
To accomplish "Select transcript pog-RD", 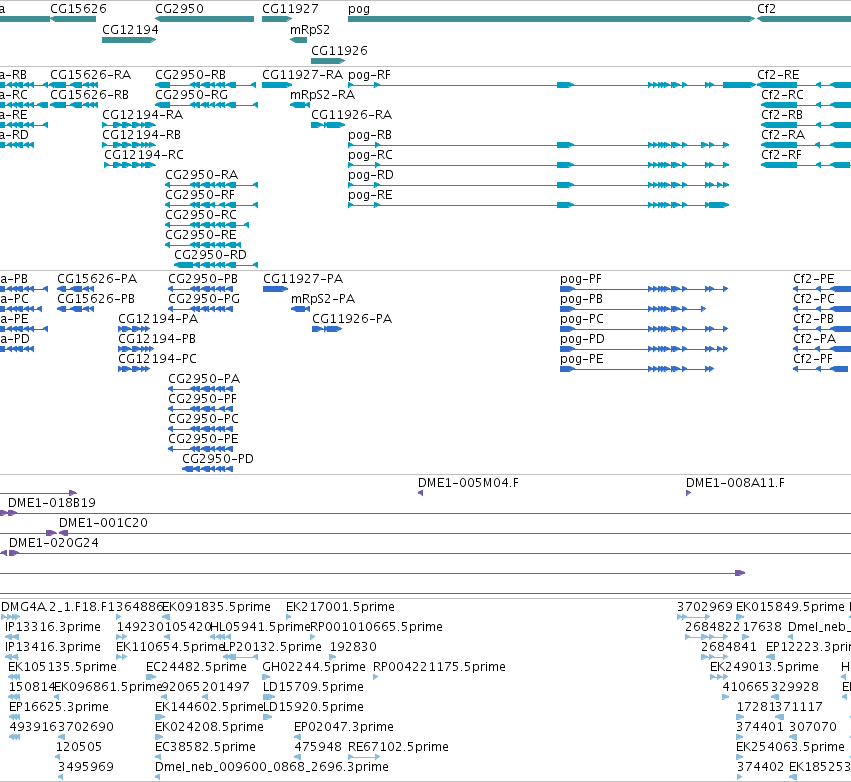I will (x=538, y=185).
